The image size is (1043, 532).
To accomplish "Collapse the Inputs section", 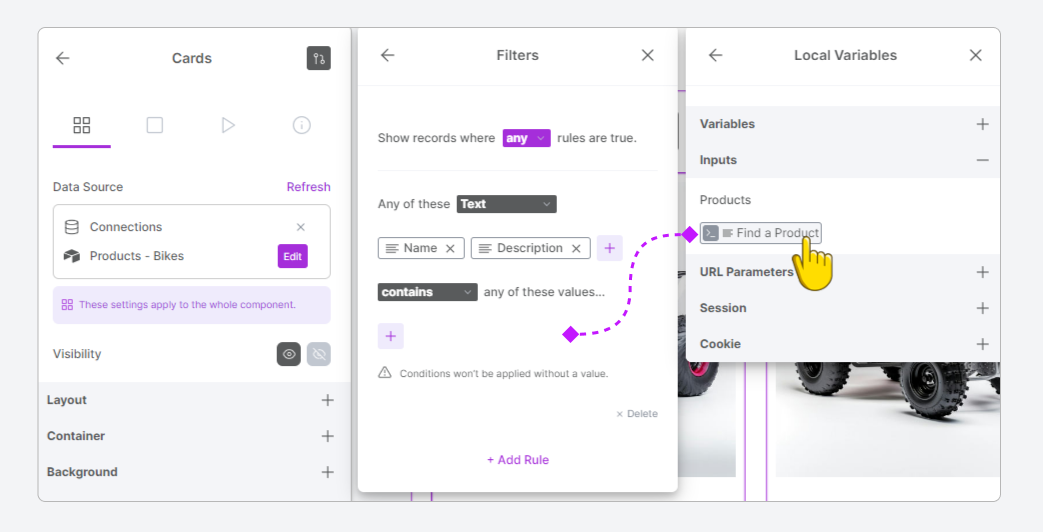I will click(x=982, y=160).
